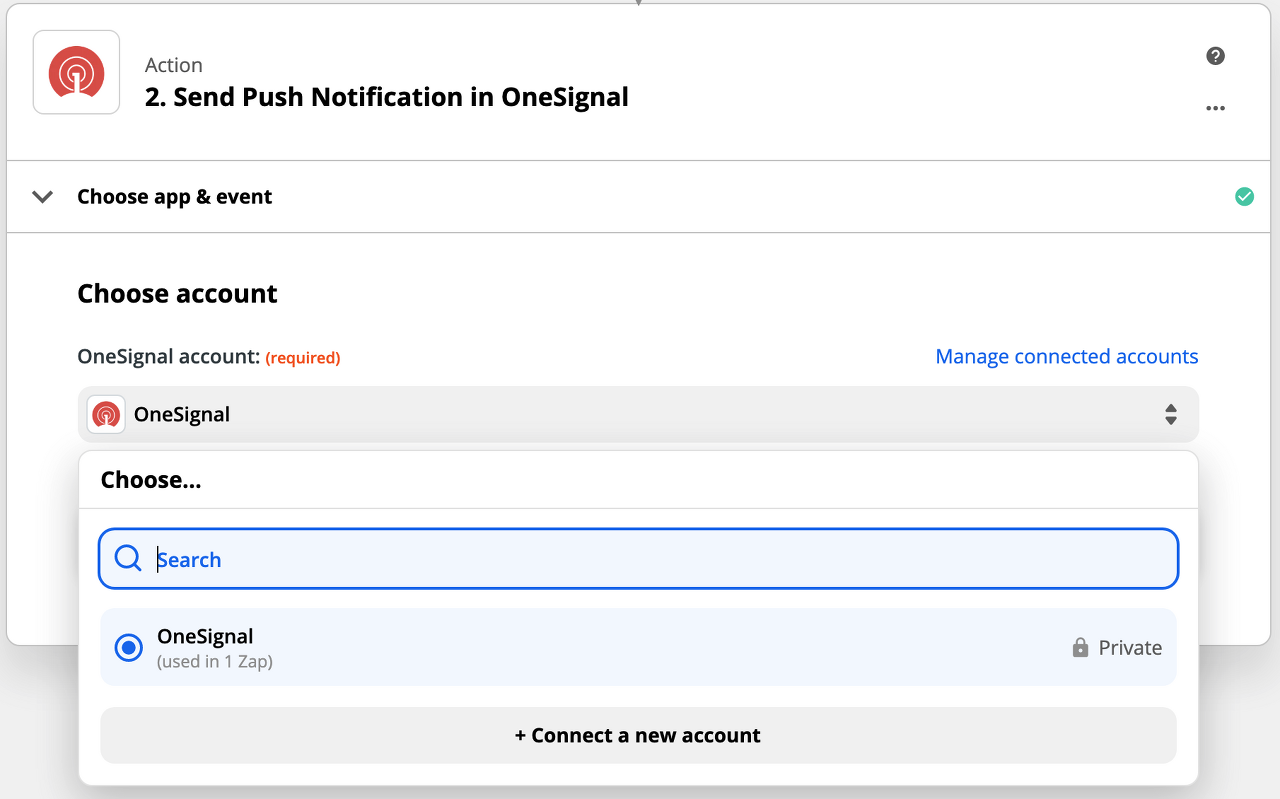The image size is (1280, 799).
Task: Click the magnifier search icon
Action: tap(128, 558)
